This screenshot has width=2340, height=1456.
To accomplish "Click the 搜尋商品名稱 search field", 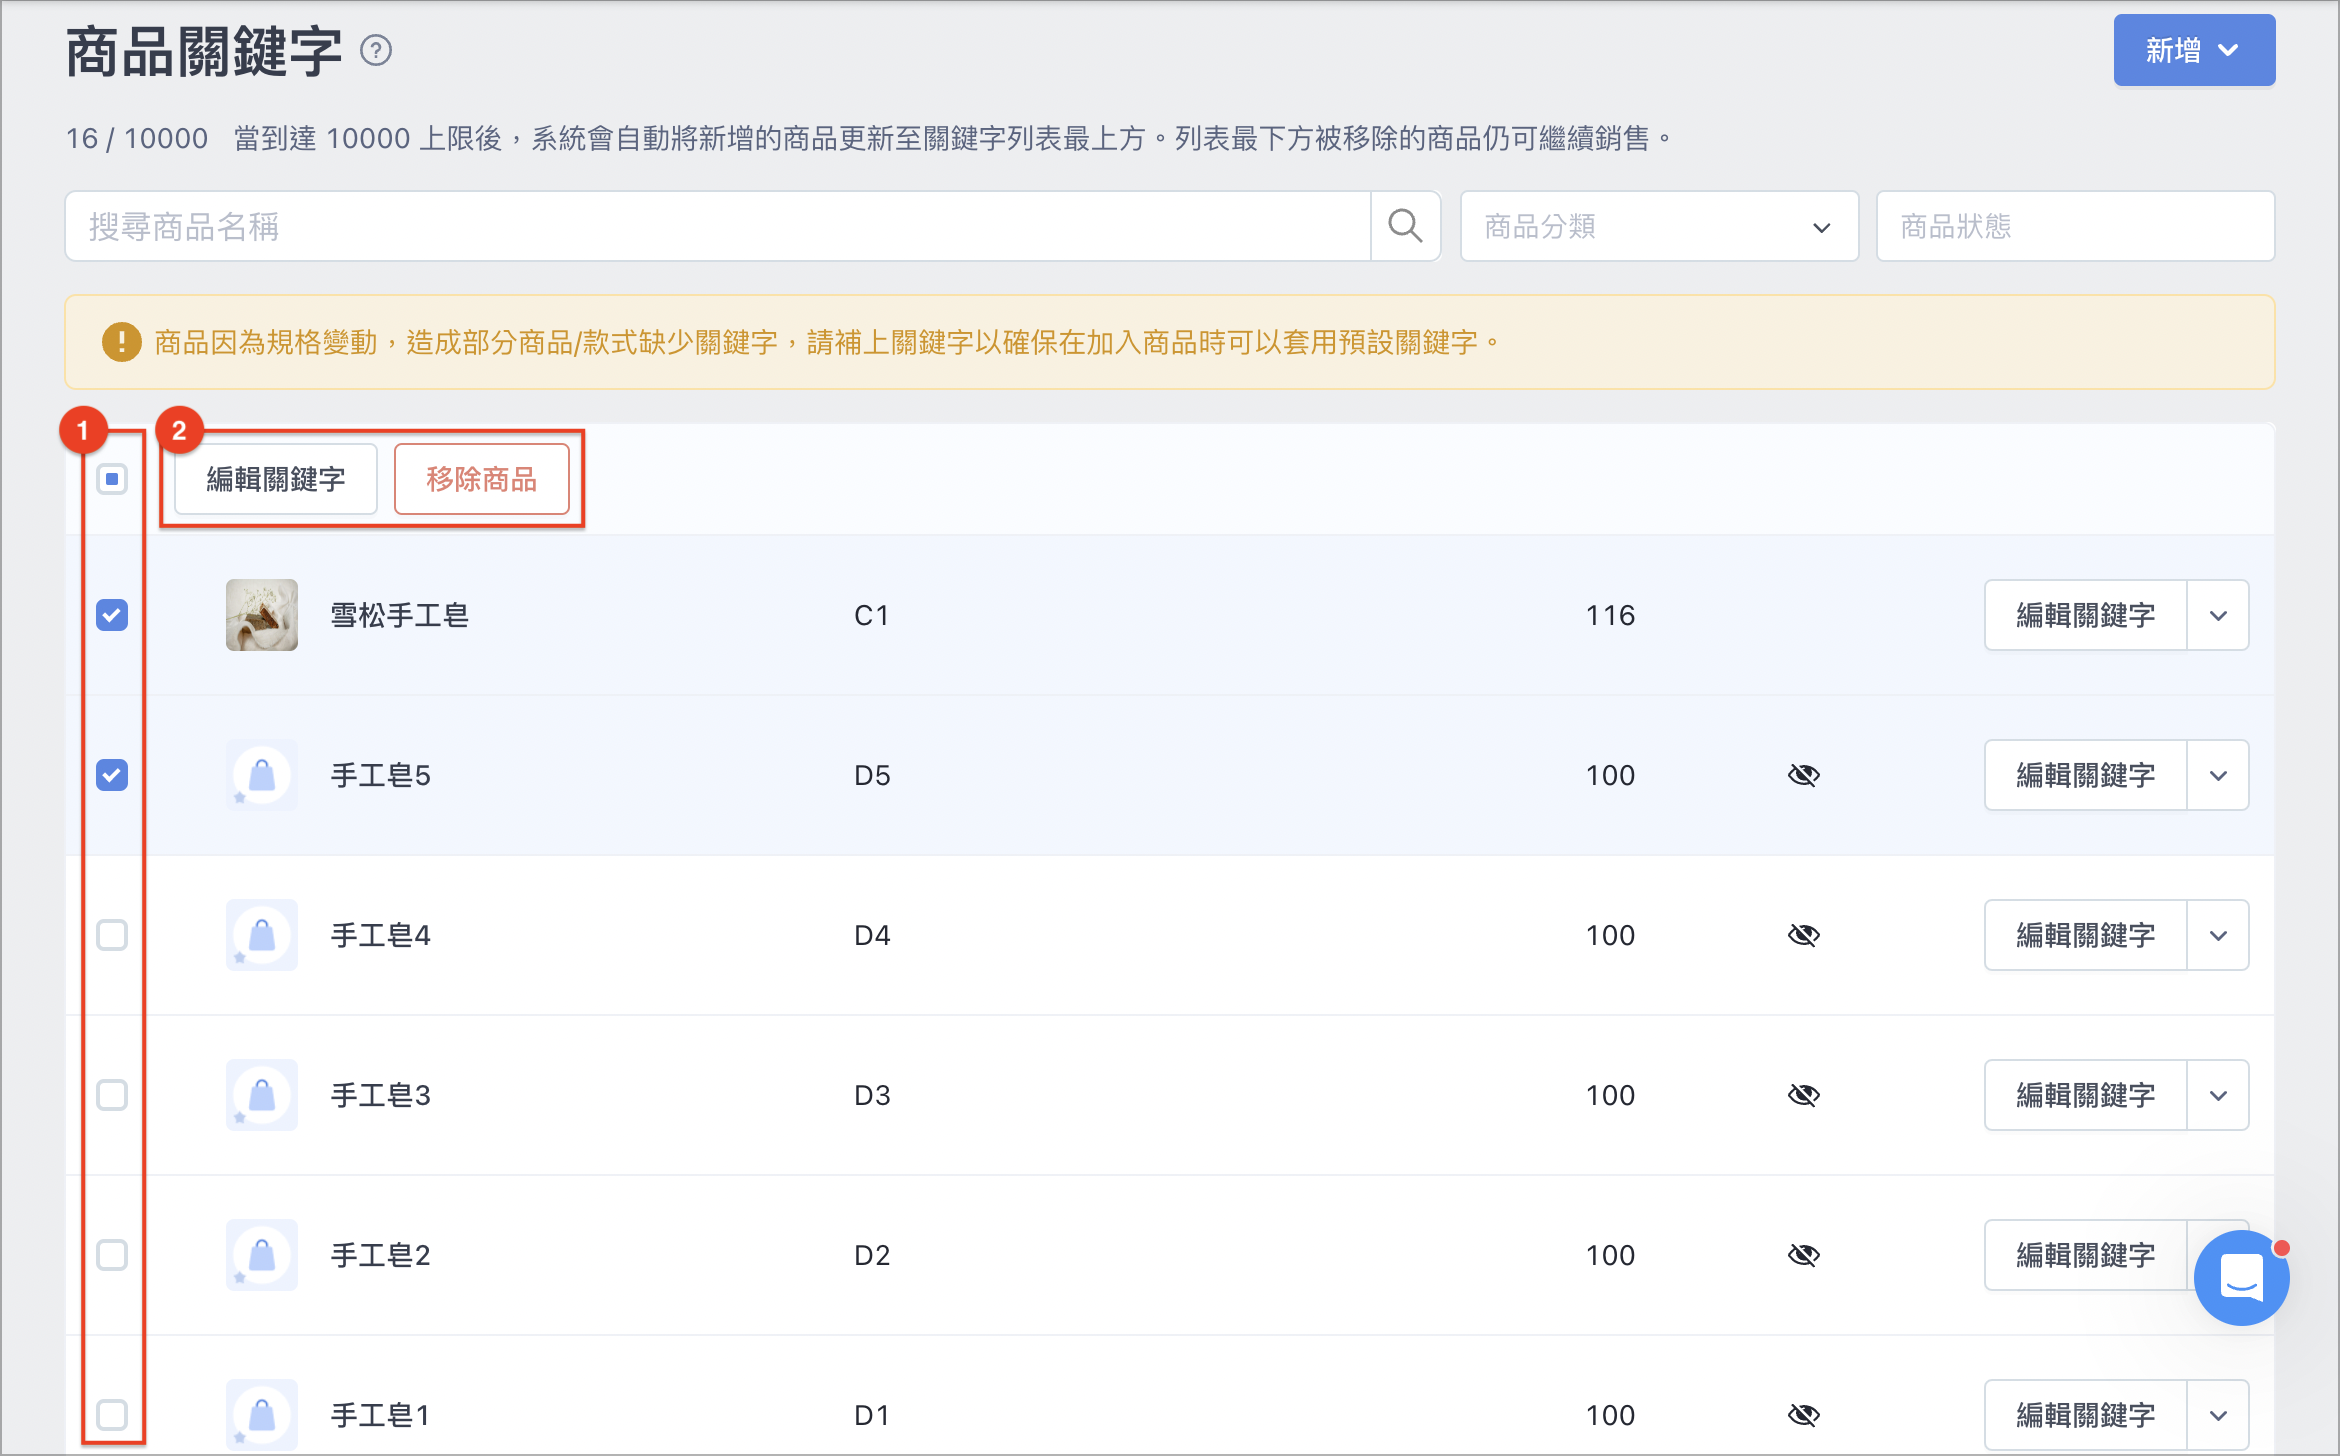I will coord(718,226).
